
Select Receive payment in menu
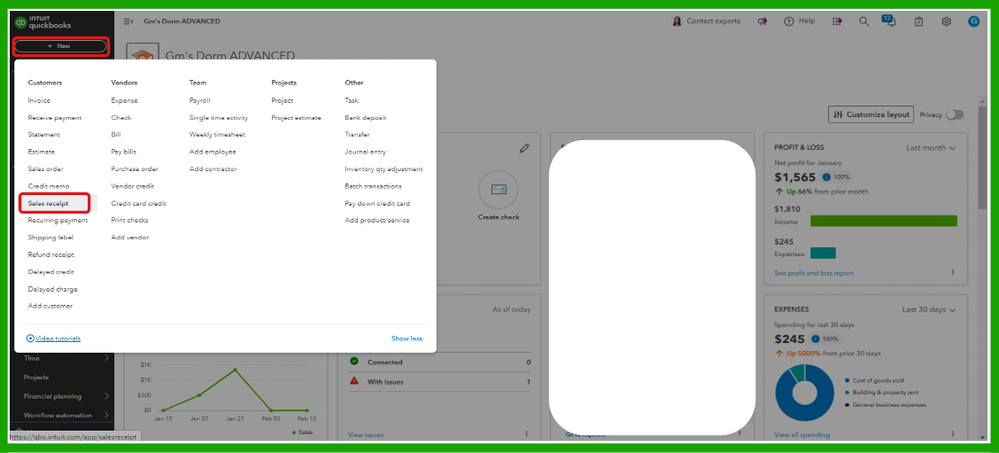point(55,118)
